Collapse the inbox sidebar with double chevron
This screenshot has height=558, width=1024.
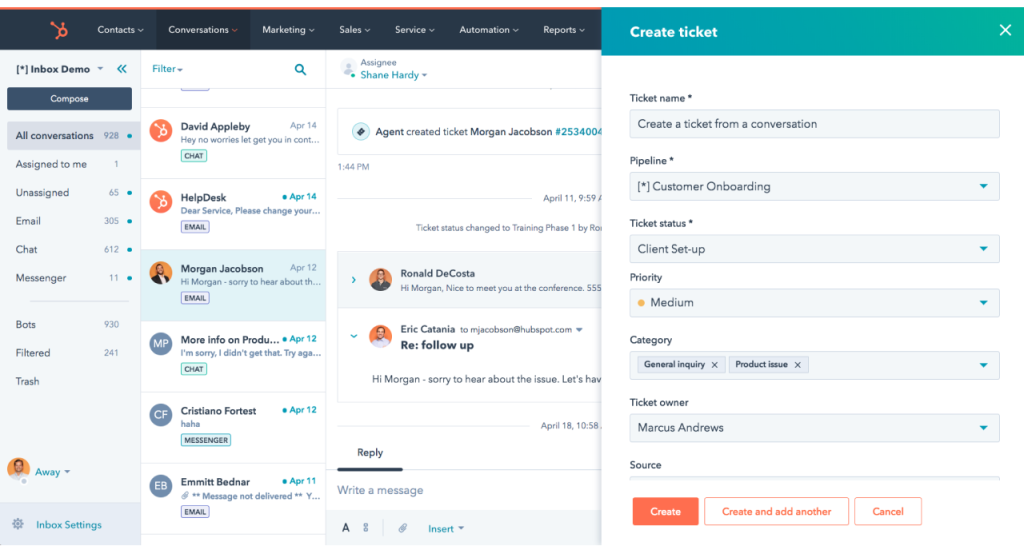122,69
